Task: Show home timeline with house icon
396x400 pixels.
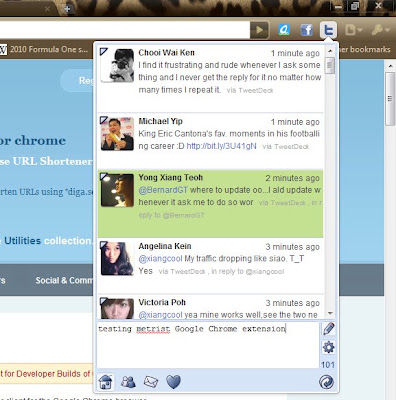Action: coord(106,382)
